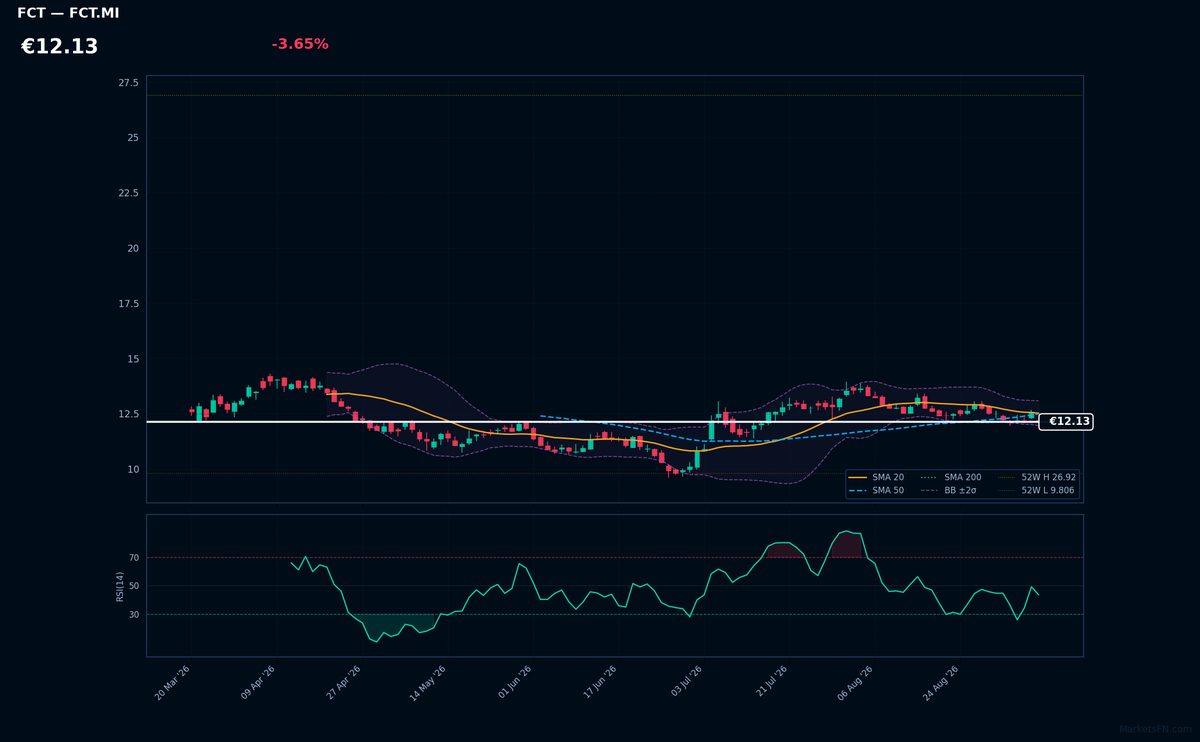Select the RSI 70 overbought level label
This screenshot has height=742, width=1200.
134,557
